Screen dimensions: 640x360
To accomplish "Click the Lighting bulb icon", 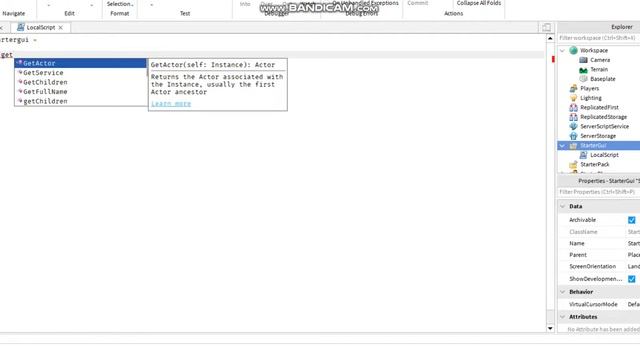I will pyautogui.click(x=573, y=98).
